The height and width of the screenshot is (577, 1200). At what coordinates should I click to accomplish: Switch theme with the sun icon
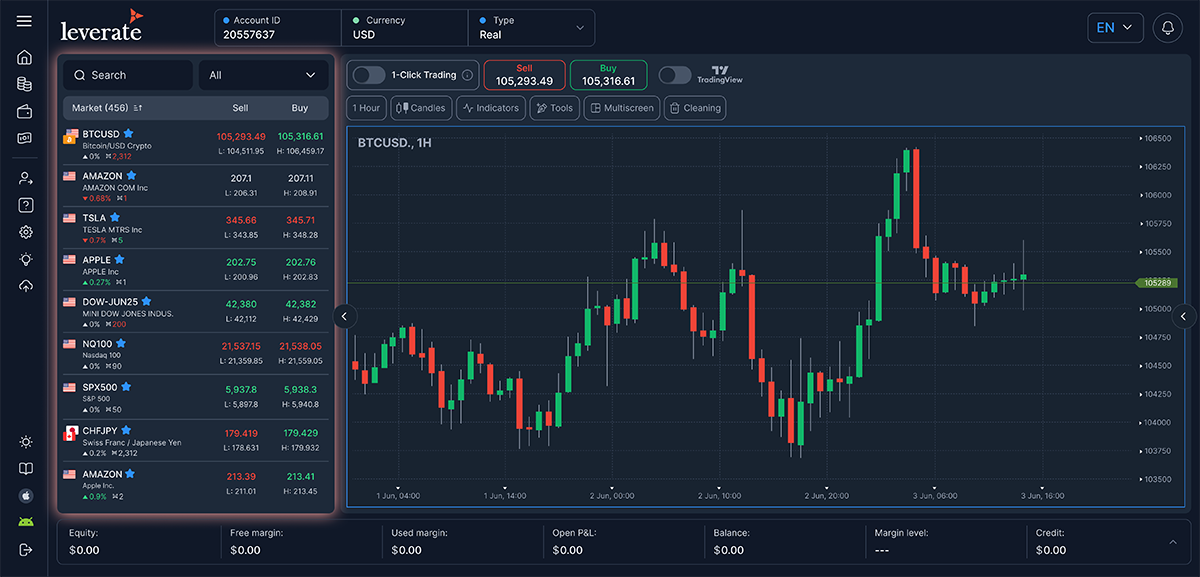point(25,441)
